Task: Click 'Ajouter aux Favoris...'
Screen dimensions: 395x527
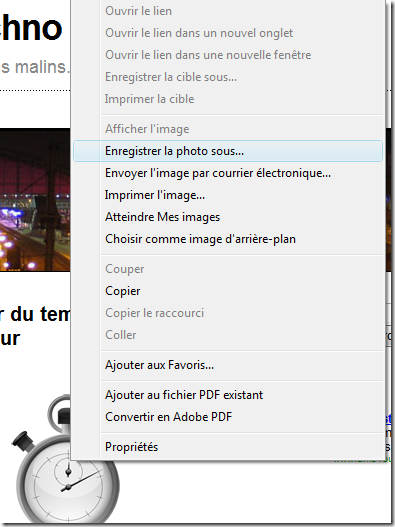Action: click(x=228, y=365)
